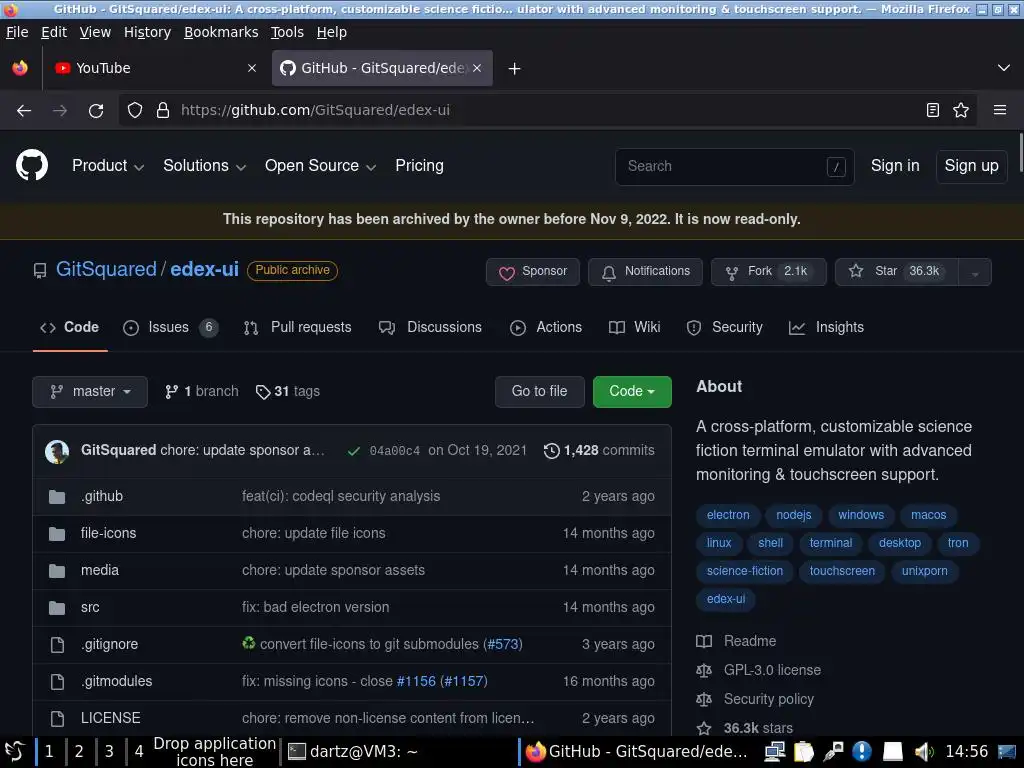The image size is (1024, 768).
Task: Click the src folder icon
Action: click(57, 607)
